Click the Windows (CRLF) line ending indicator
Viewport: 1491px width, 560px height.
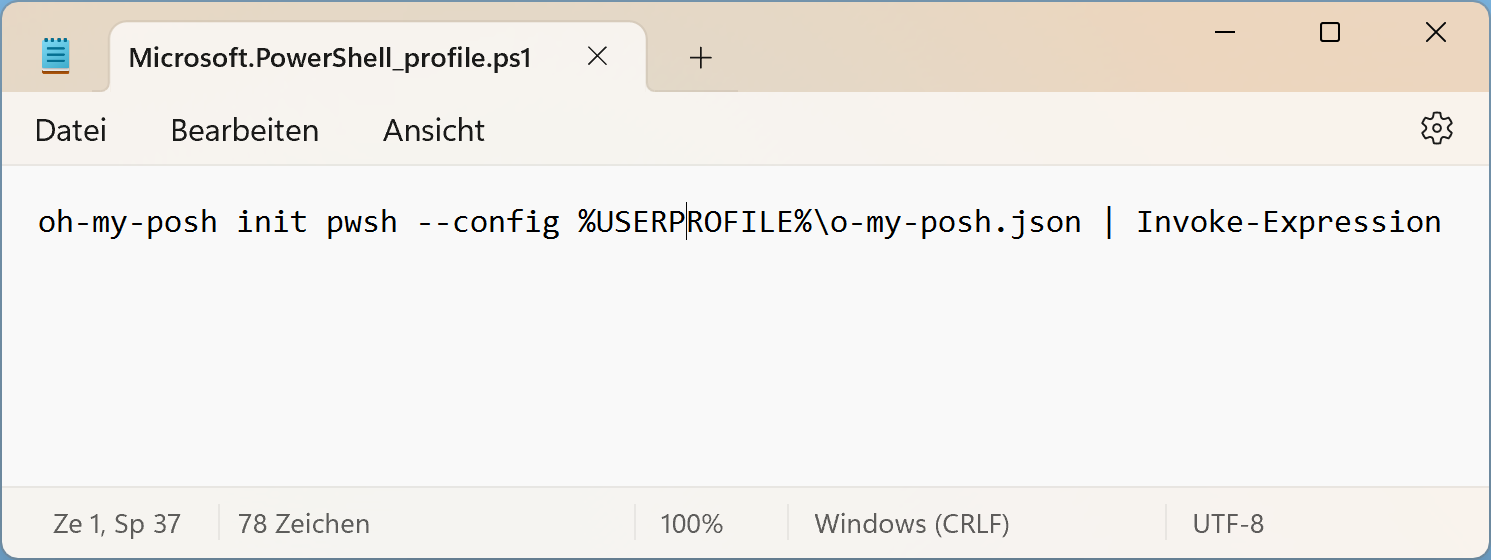click(x=911, y=523)
